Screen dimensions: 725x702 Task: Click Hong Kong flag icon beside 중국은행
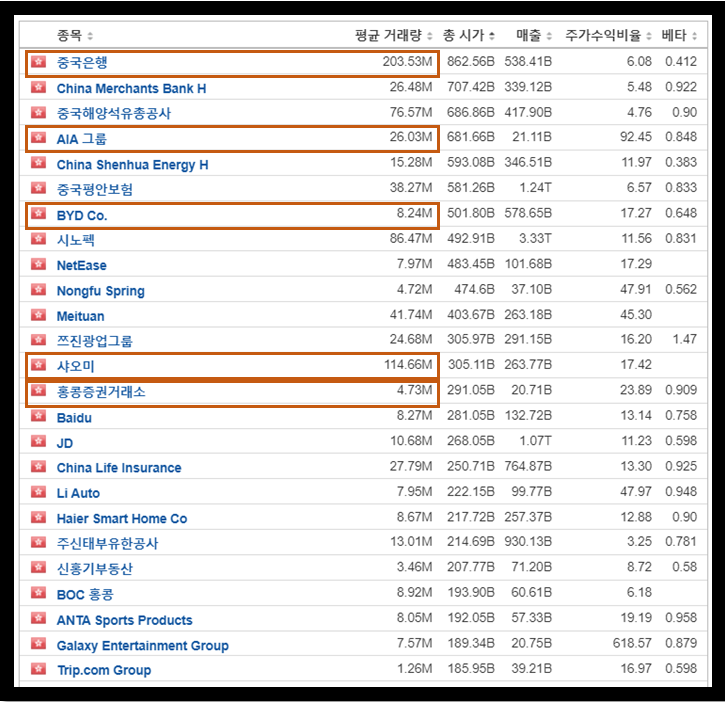[38, 61]
